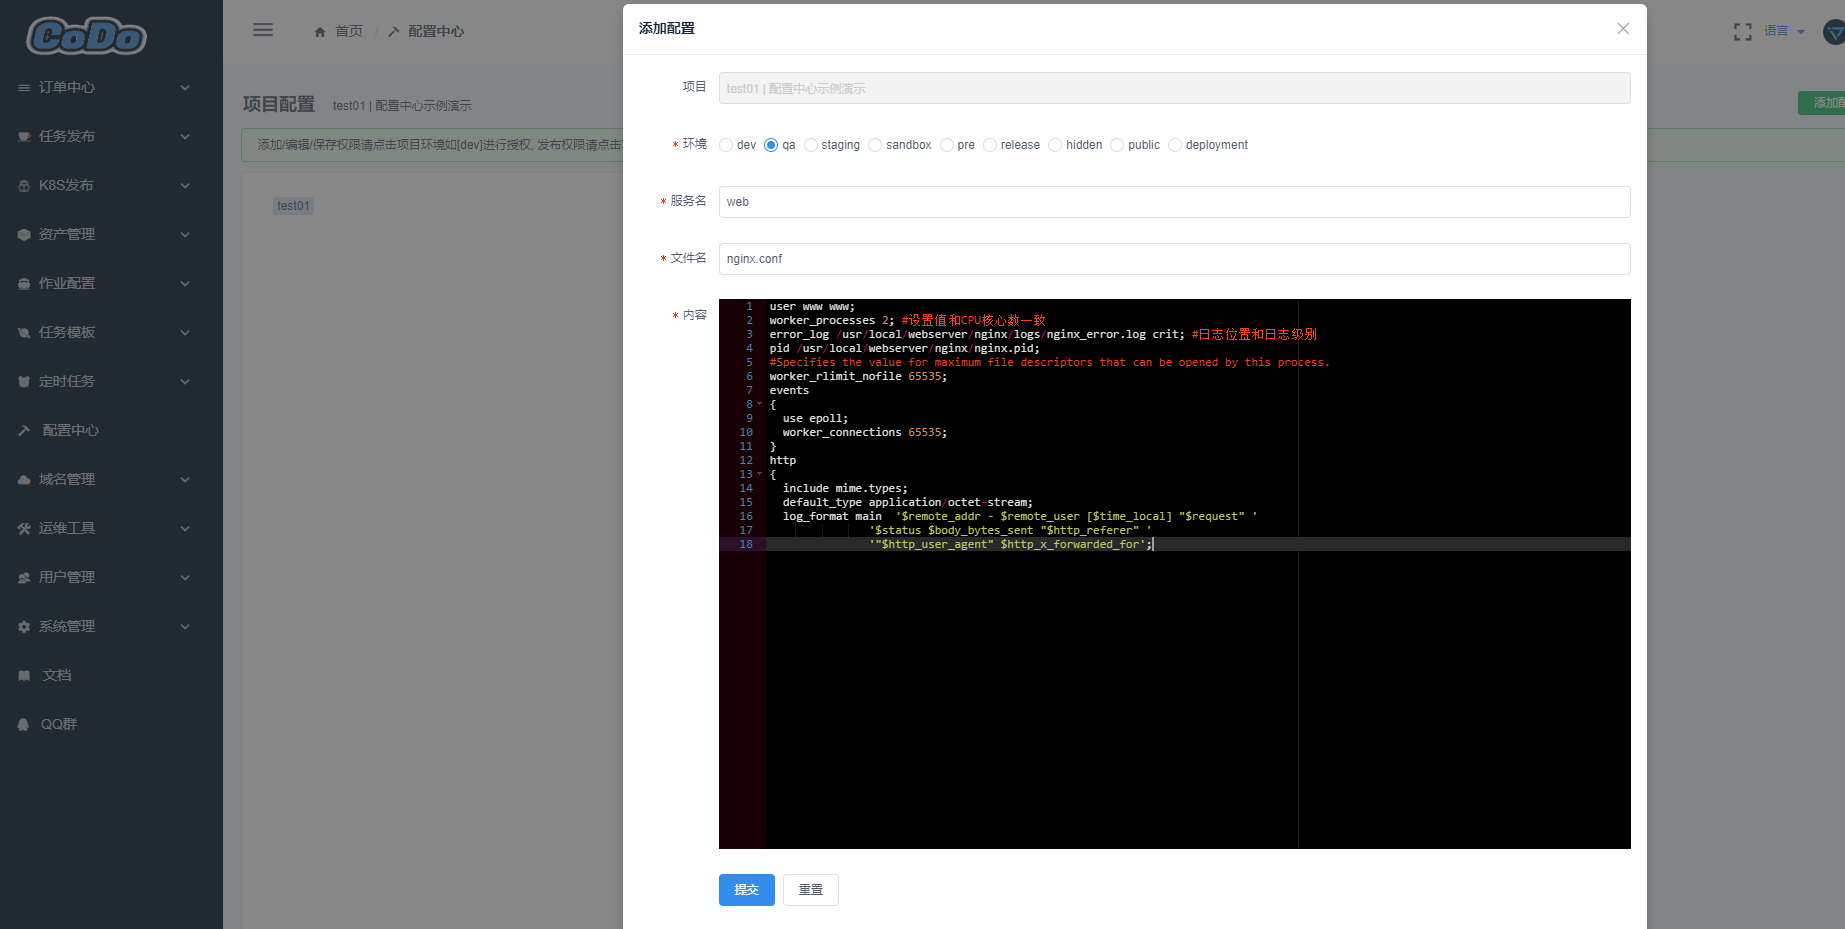Expand the 系统管理 menu chevron

(x=185, y=627)
